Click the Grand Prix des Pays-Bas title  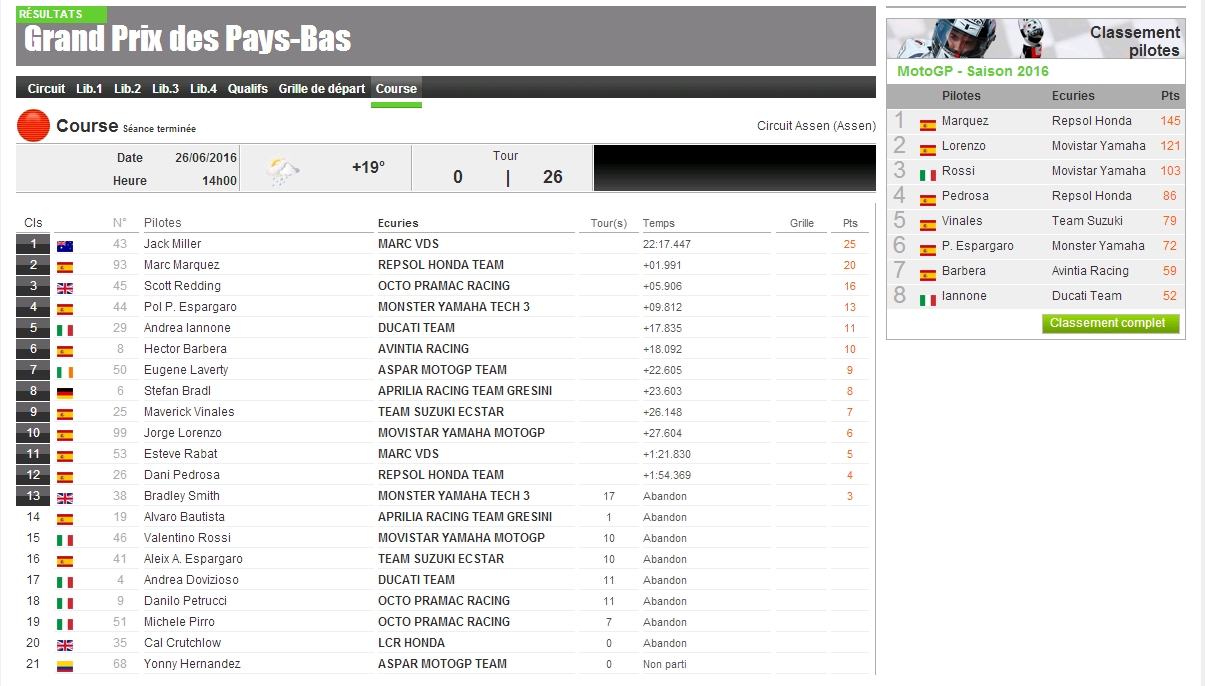188,40
